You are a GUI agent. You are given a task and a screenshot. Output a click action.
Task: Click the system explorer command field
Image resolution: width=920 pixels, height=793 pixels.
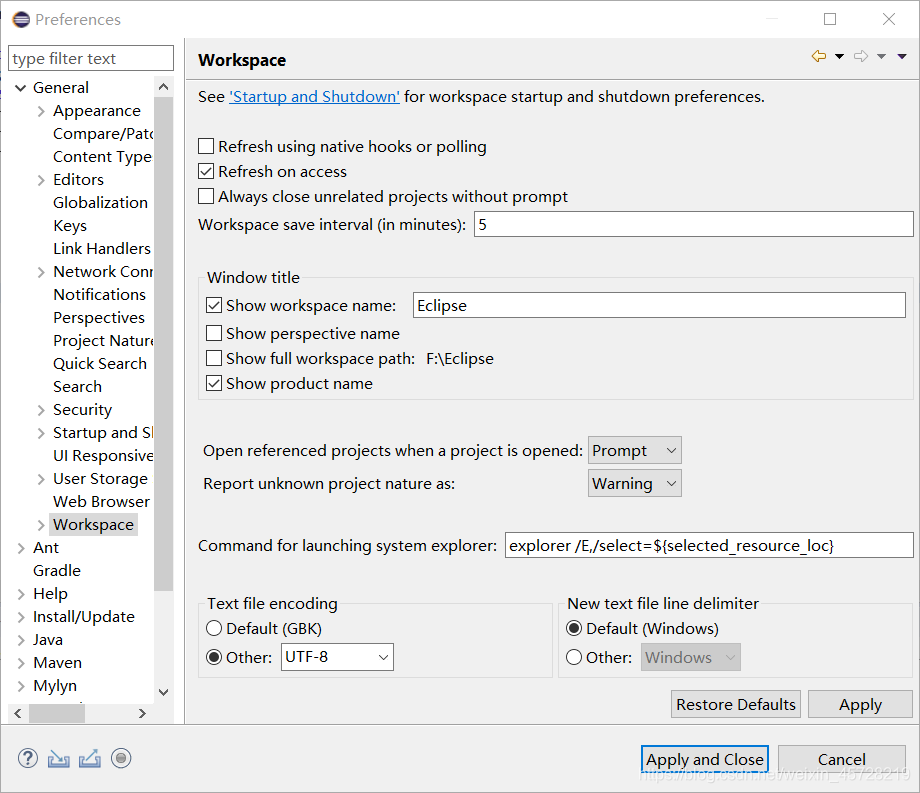pos(709,545)
